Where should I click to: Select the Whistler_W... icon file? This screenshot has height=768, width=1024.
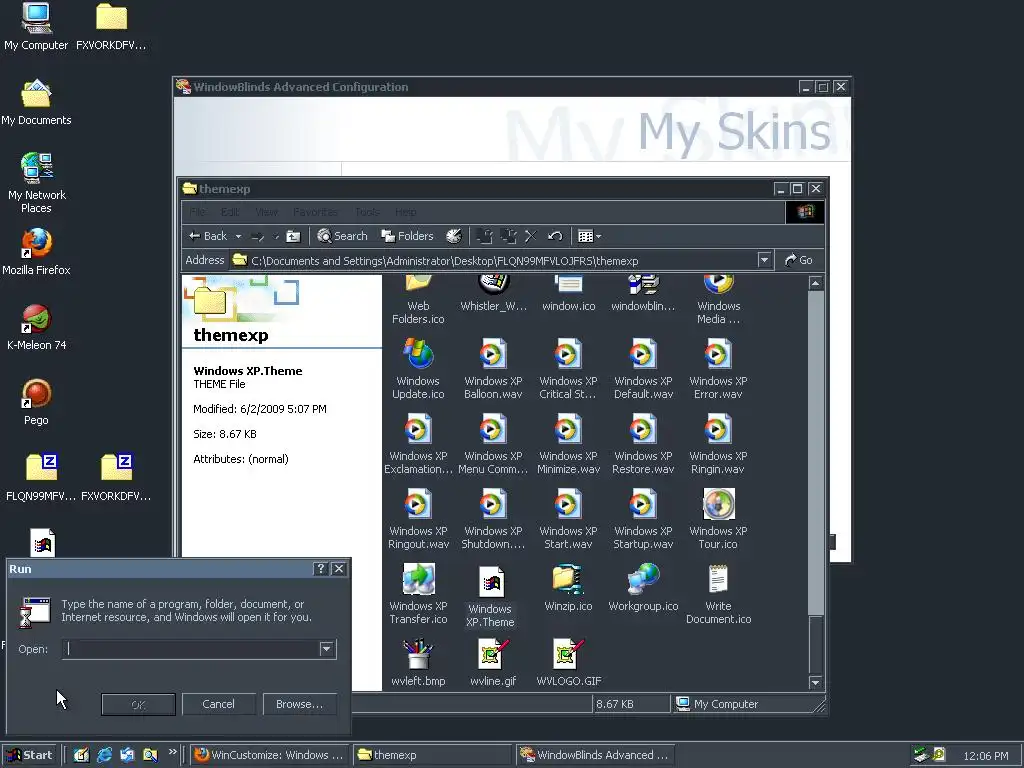(493, 294)
